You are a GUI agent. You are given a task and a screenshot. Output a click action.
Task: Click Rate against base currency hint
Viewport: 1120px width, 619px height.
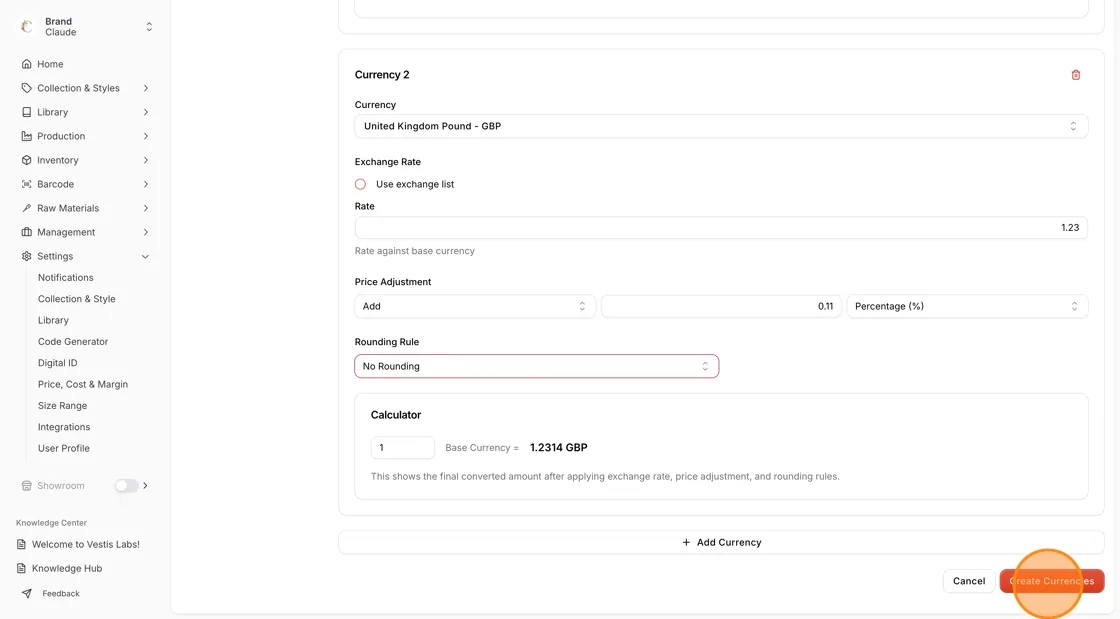(414, 251)
